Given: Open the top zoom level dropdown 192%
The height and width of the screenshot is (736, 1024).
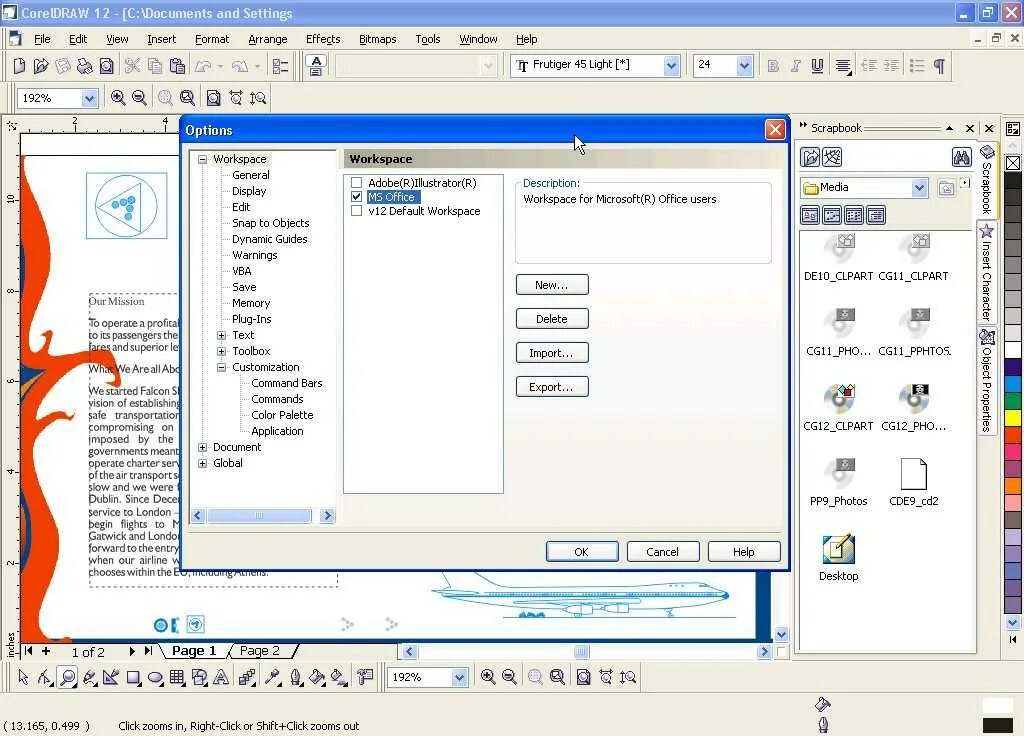Looking at the screenshot, I should point(89,99).
